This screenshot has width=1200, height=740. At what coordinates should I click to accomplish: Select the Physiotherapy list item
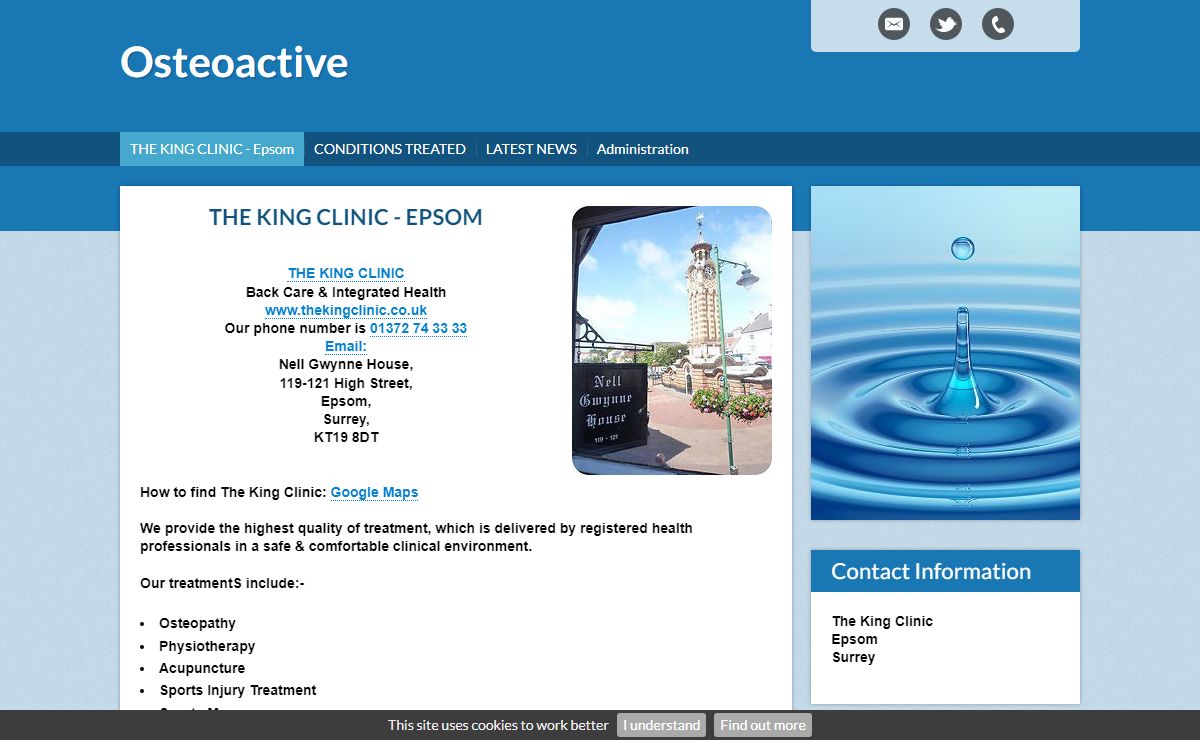[207, 646]
